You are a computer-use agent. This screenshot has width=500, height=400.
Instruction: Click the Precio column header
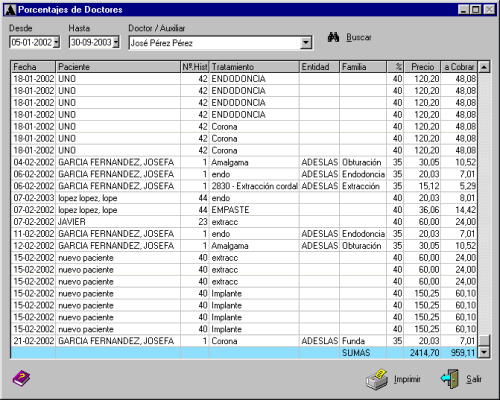tap(422, 67)
